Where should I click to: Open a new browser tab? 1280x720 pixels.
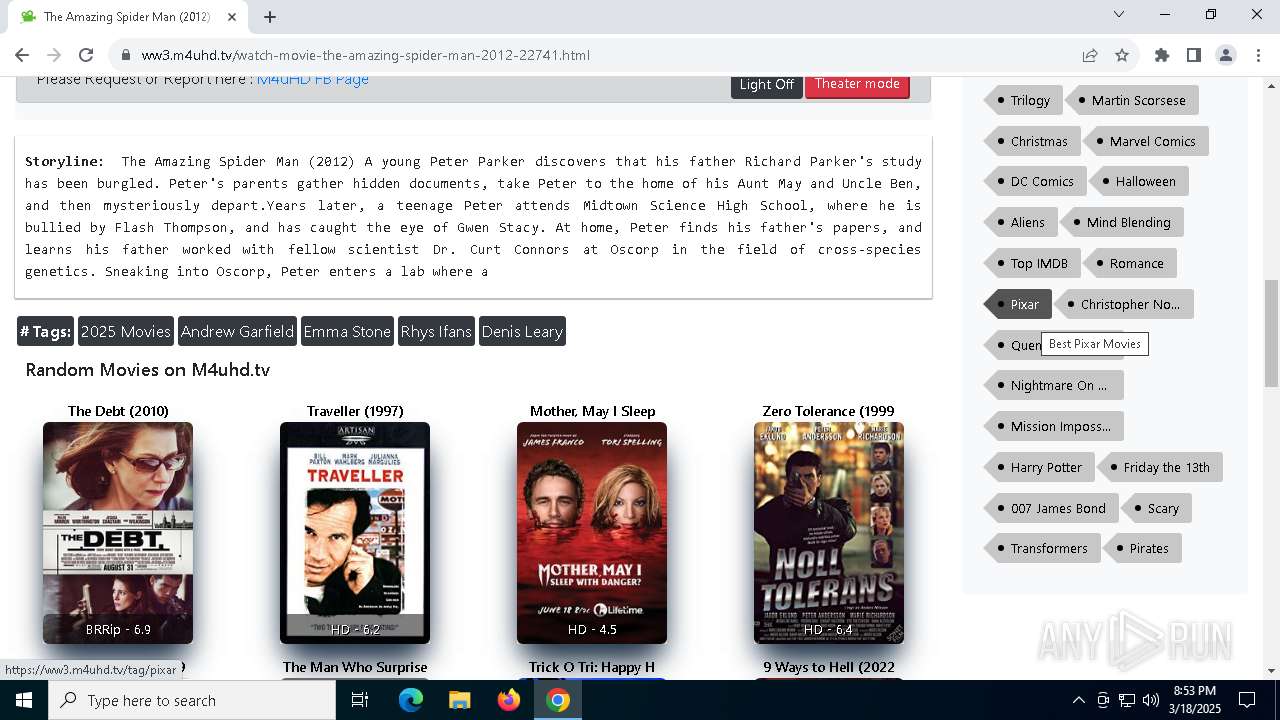(x=270, y=16)
